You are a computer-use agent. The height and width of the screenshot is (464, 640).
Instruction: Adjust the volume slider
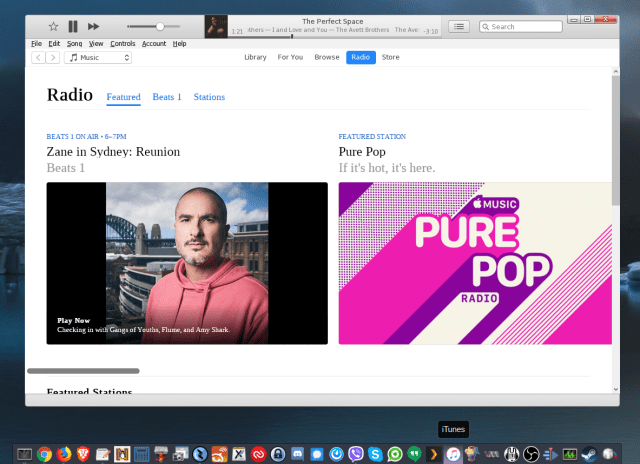(x=160, y=26)
